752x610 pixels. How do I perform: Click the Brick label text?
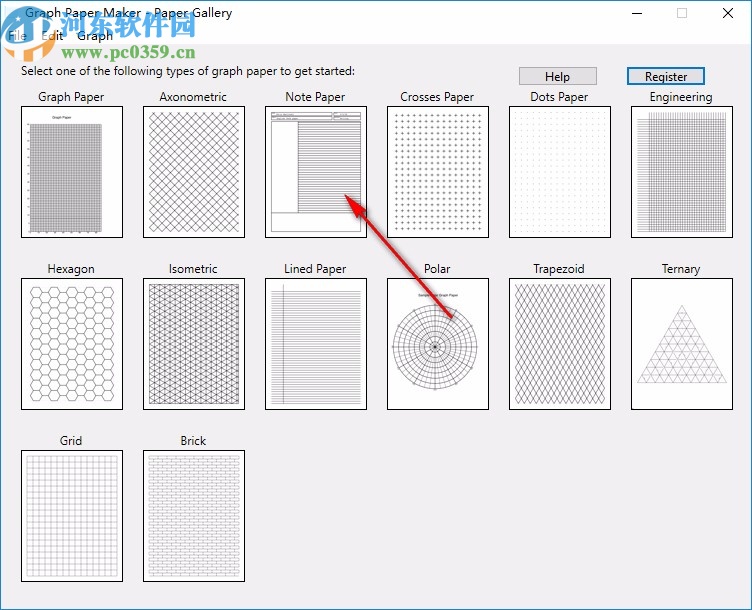pyautogui.click(x=193, y=441)
